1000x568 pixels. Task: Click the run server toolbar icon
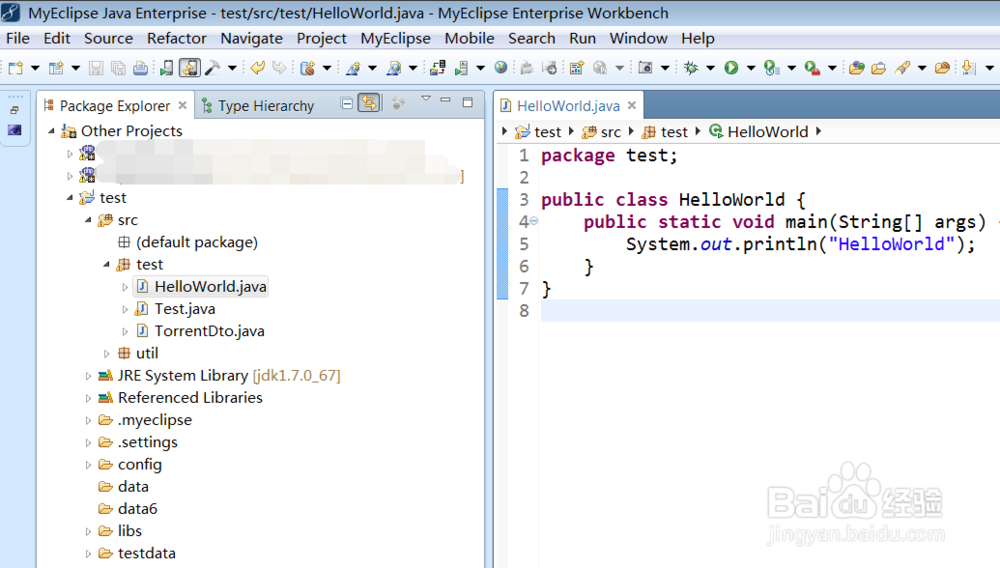pos(461,68)
